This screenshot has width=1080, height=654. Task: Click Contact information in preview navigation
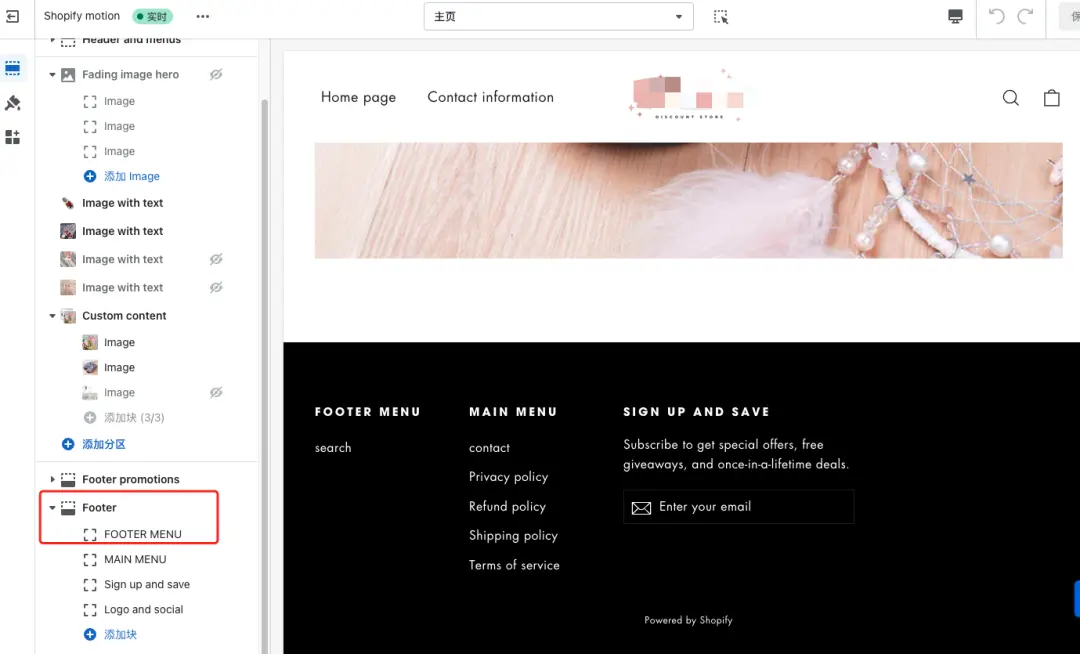[490, 97]
